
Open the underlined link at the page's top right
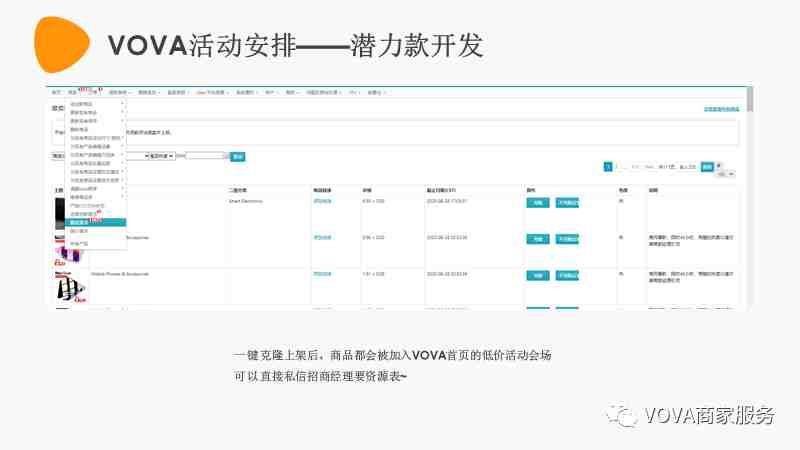[x=721, y=109]
